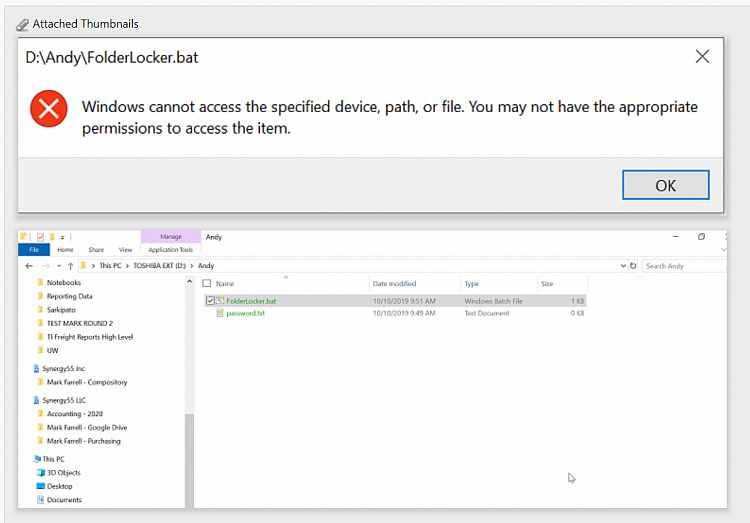Image resolution: width=750 pixels, height=523 pixels.
Task: Click the Windows Batch File type cell
Action: (x=493, y=301)
